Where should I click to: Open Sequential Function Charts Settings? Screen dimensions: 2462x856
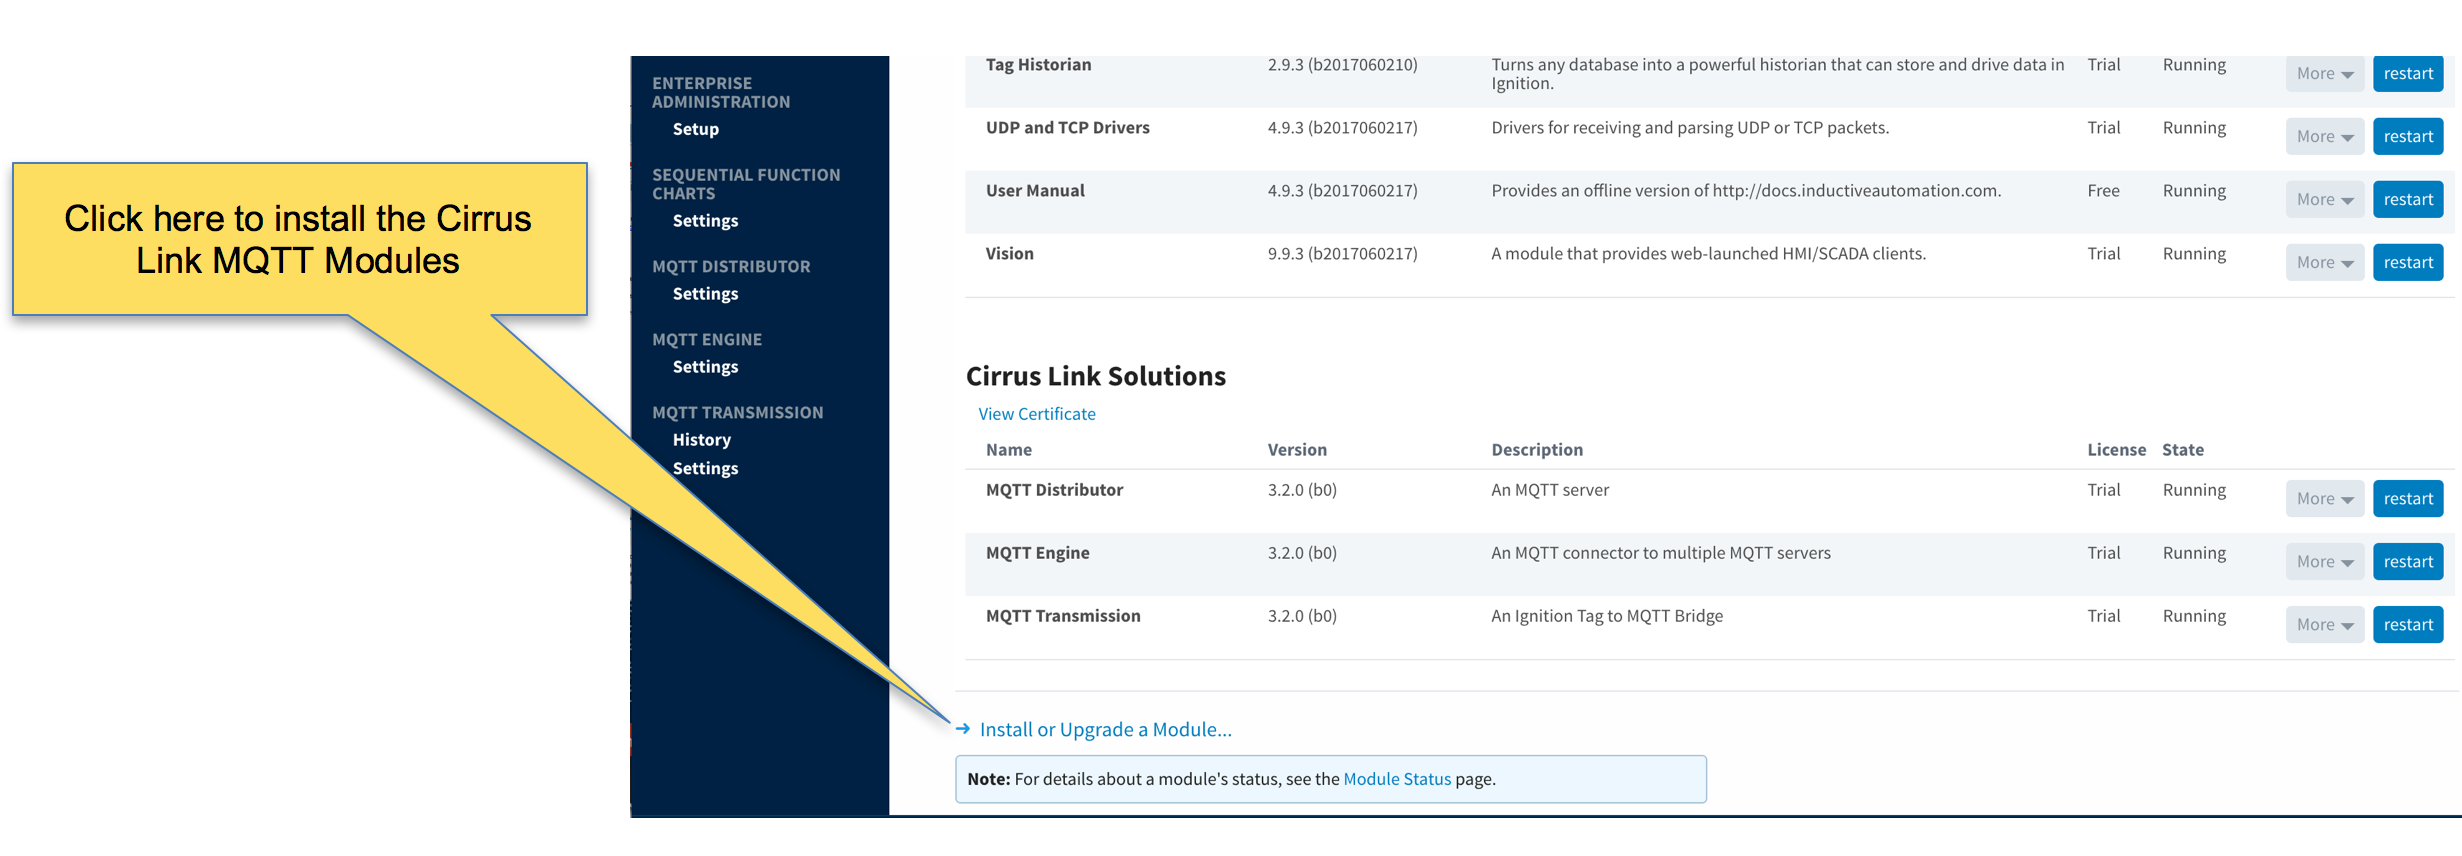coord(705,221)
